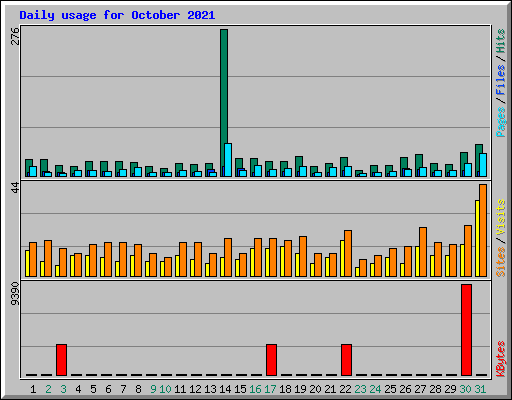
Task: Click green weekend day label '3'
Action: click(x=63, y=389)
